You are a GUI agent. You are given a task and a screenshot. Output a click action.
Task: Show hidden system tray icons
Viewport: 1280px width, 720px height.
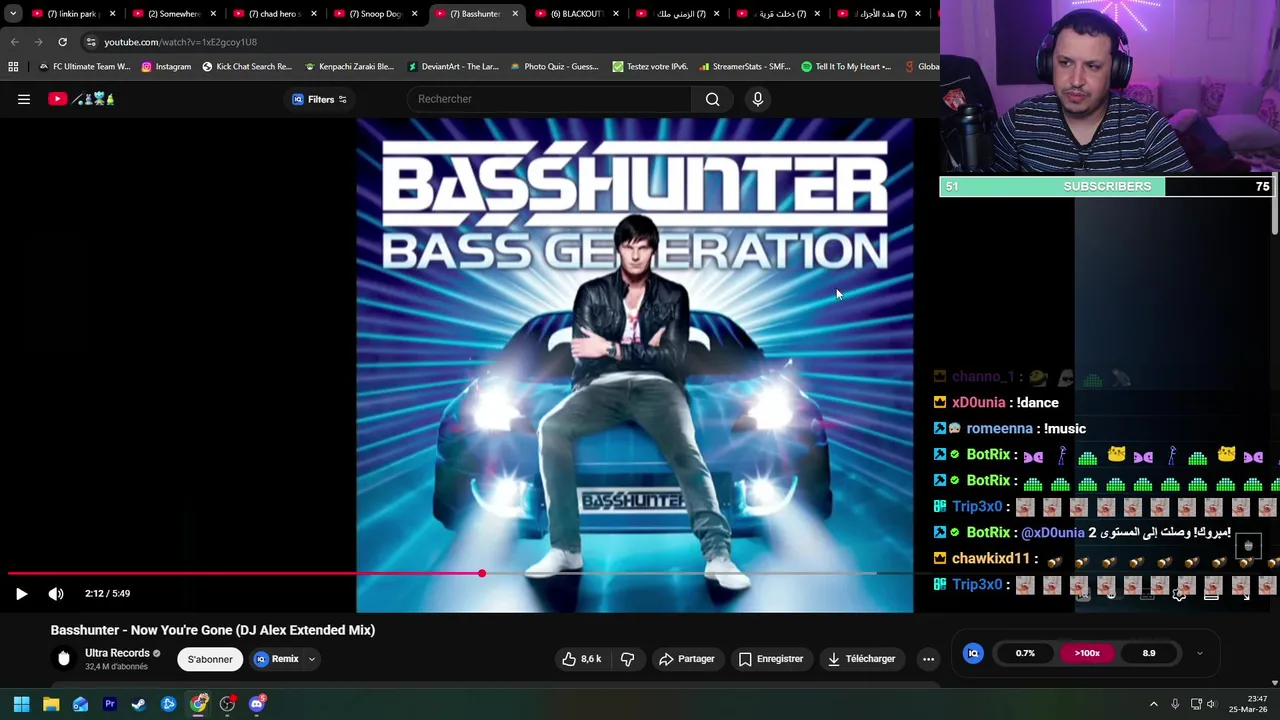[x=1153, y=704]
